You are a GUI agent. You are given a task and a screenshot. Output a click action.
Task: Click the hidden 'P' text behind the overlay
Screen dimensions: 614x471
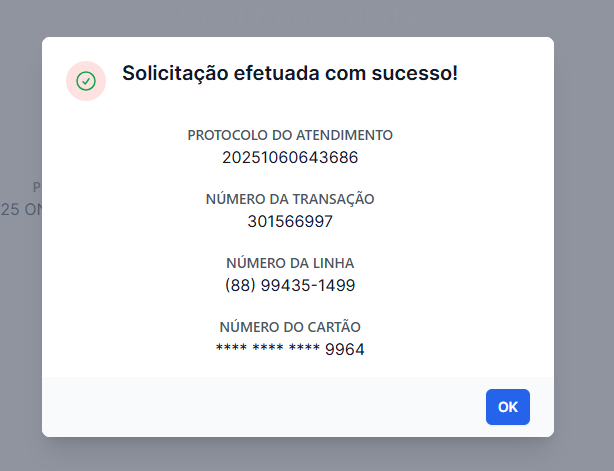[x=37, y=187]
